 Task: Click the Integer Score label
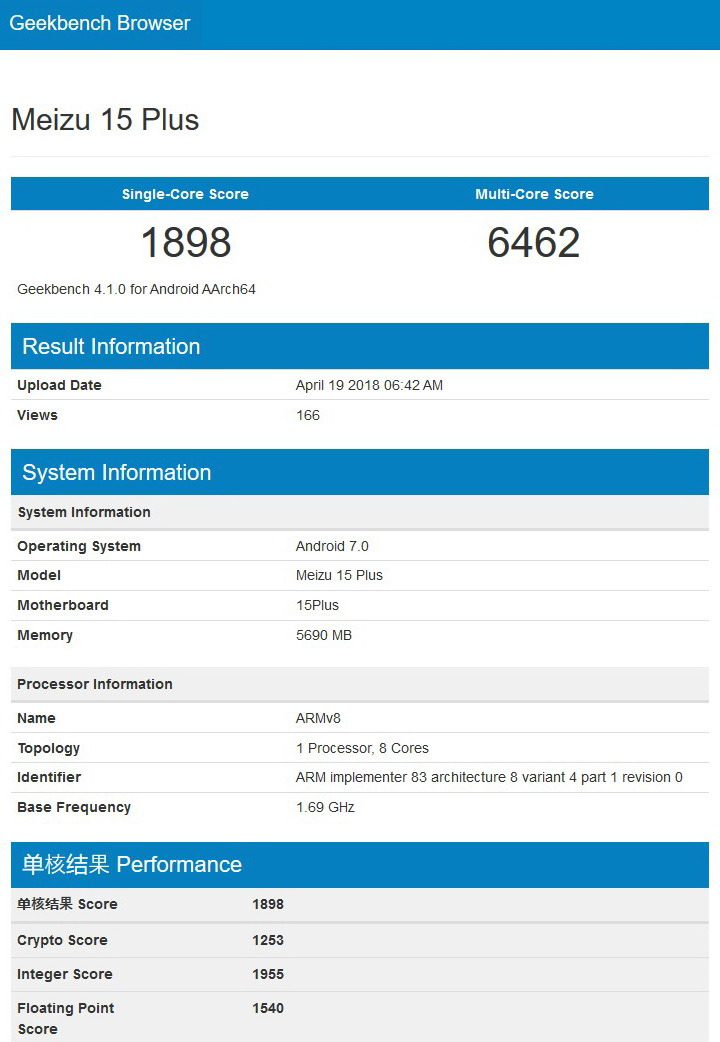(65, 974)
